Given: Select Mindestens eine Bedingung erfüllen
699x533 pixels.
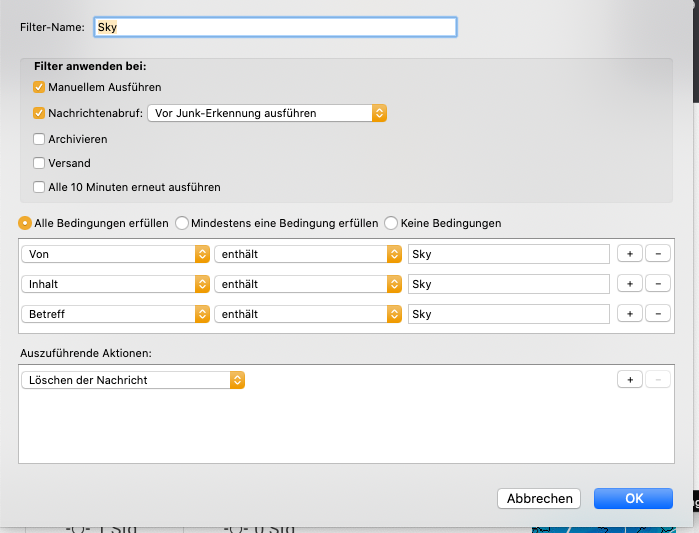Looking at the screenshot, I should (182, 223).
